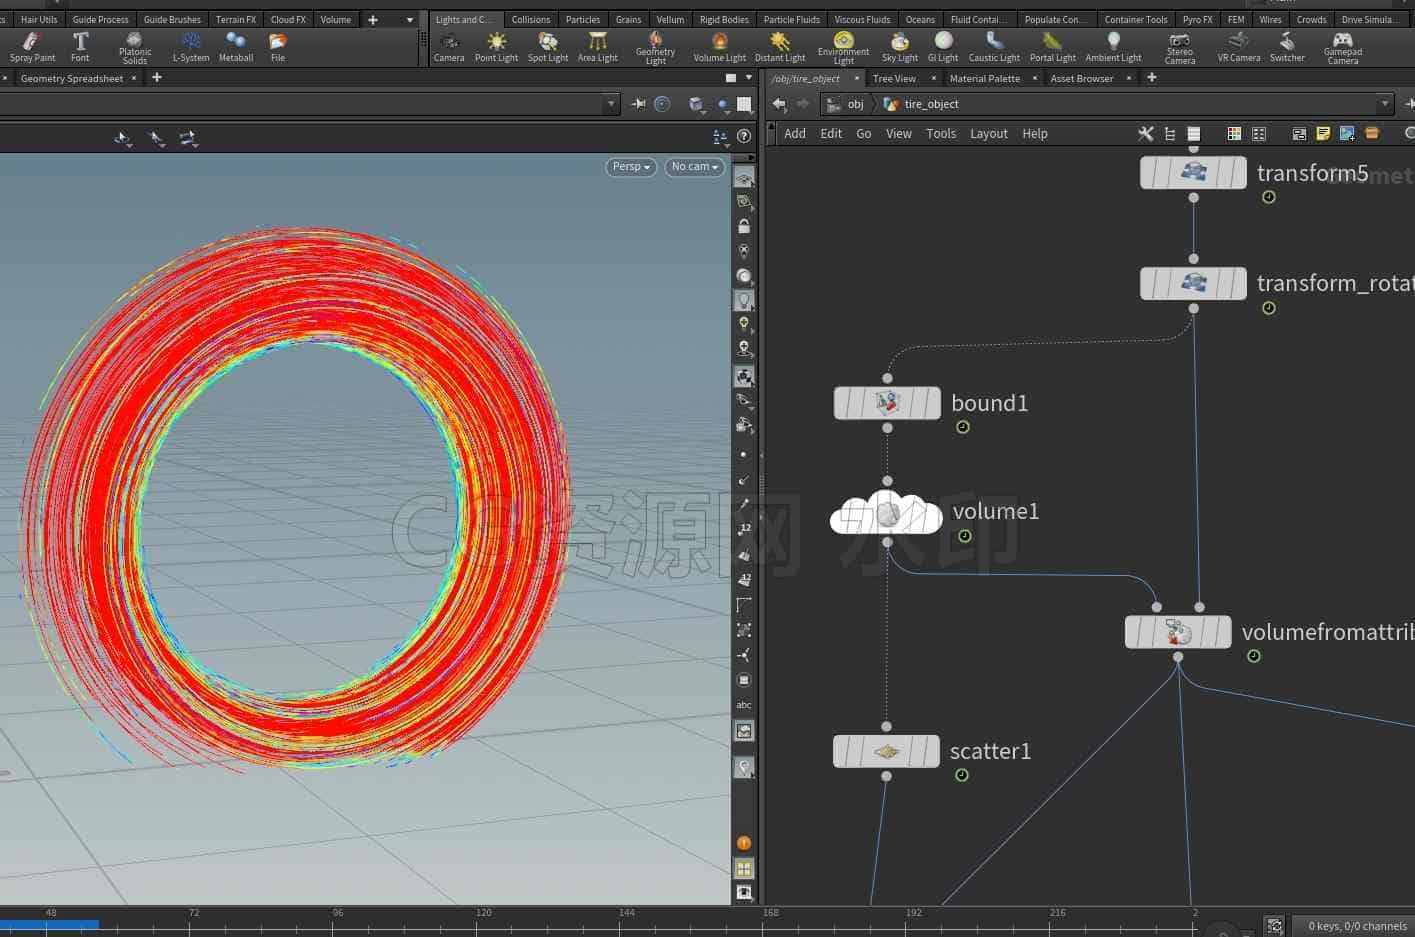
Task: Open the left pane path dropdown
Action: 611,104
